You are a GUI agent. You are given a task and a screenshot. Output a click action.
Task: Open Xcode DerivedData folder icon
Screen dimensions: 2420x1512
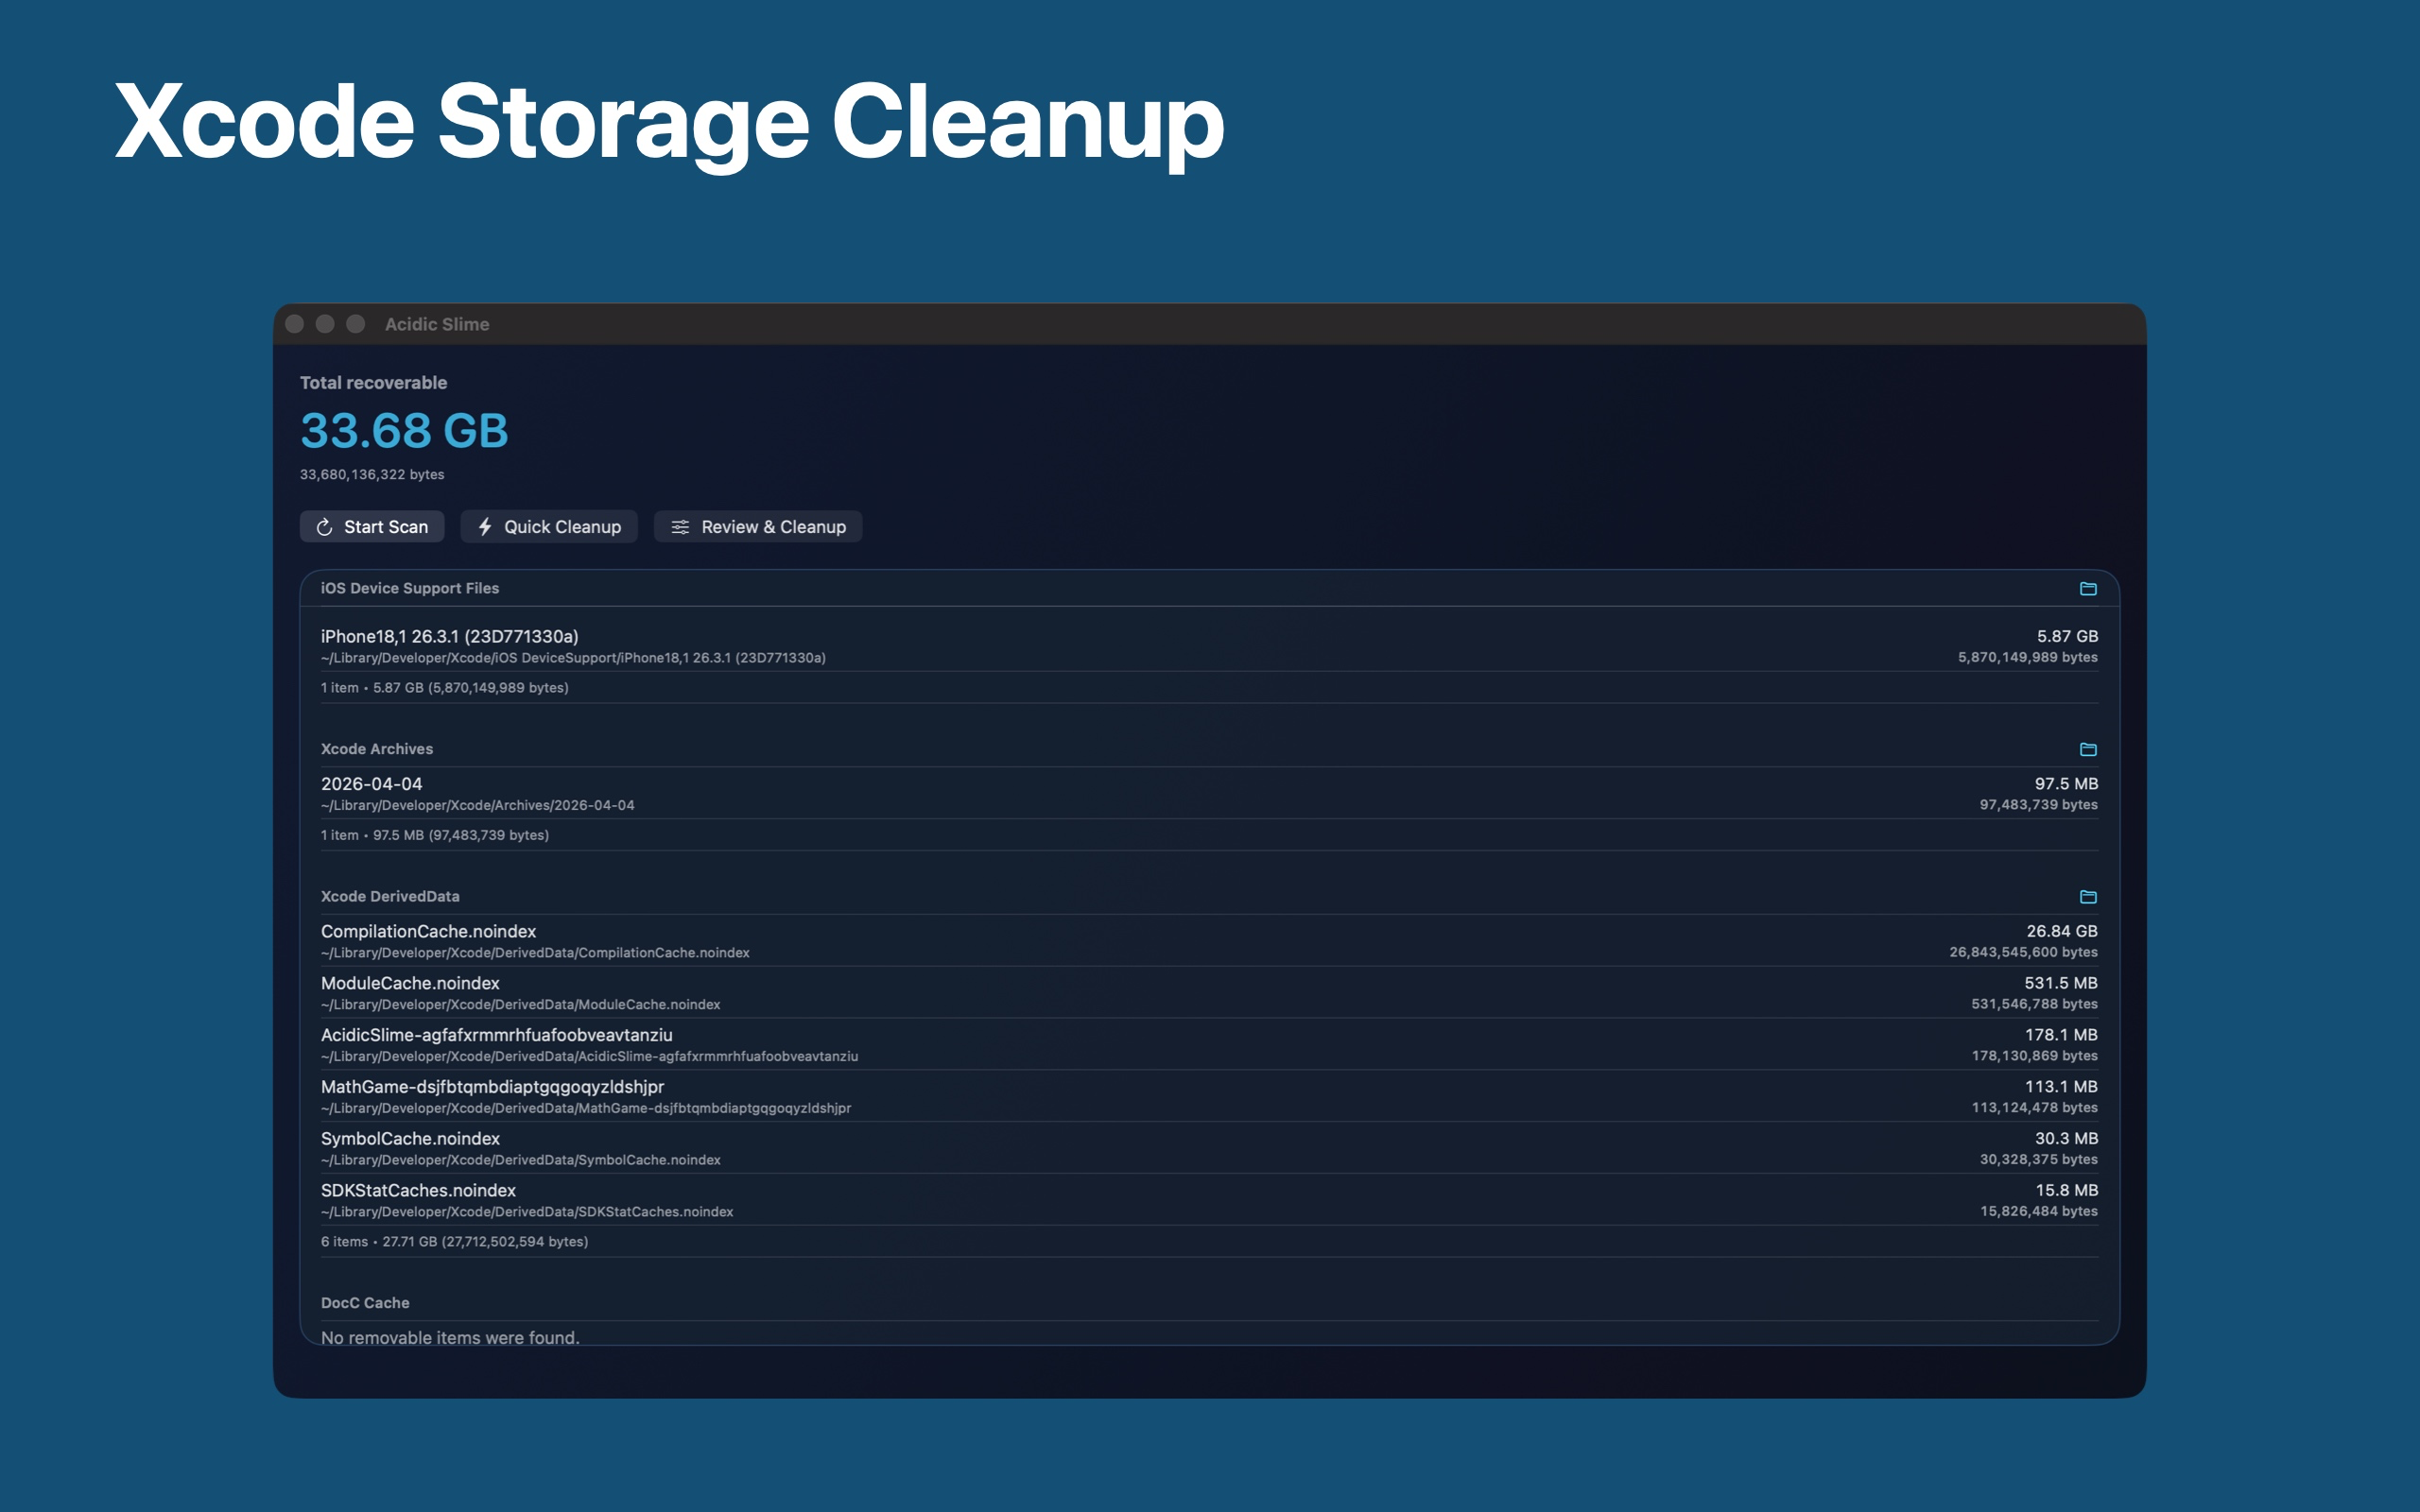click(2088, 896)
